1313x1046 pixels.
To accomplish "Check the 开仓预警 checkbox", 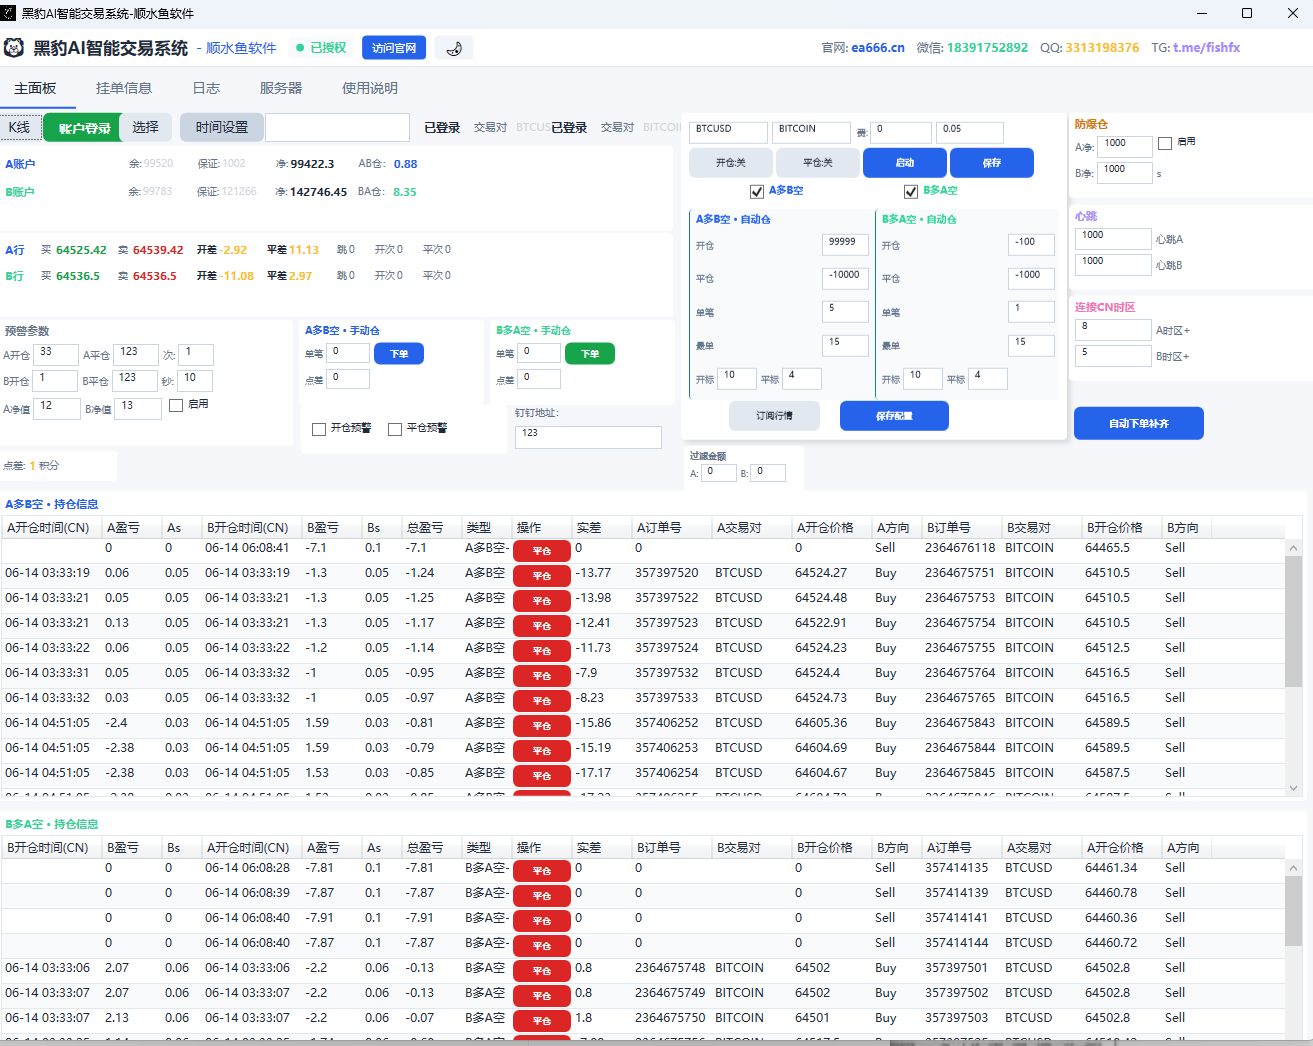I will click(x=319, y=429).
